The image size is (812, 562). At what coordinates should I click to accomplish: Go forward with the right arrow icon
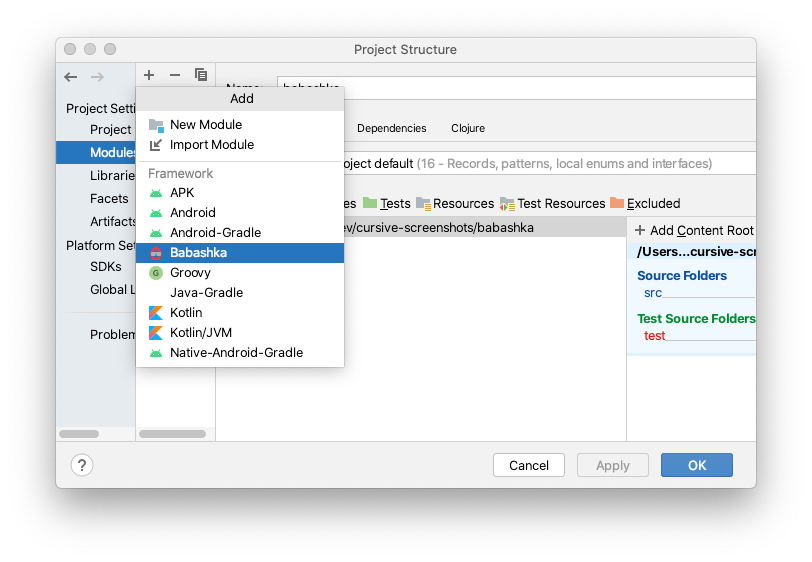coord(97,77)
